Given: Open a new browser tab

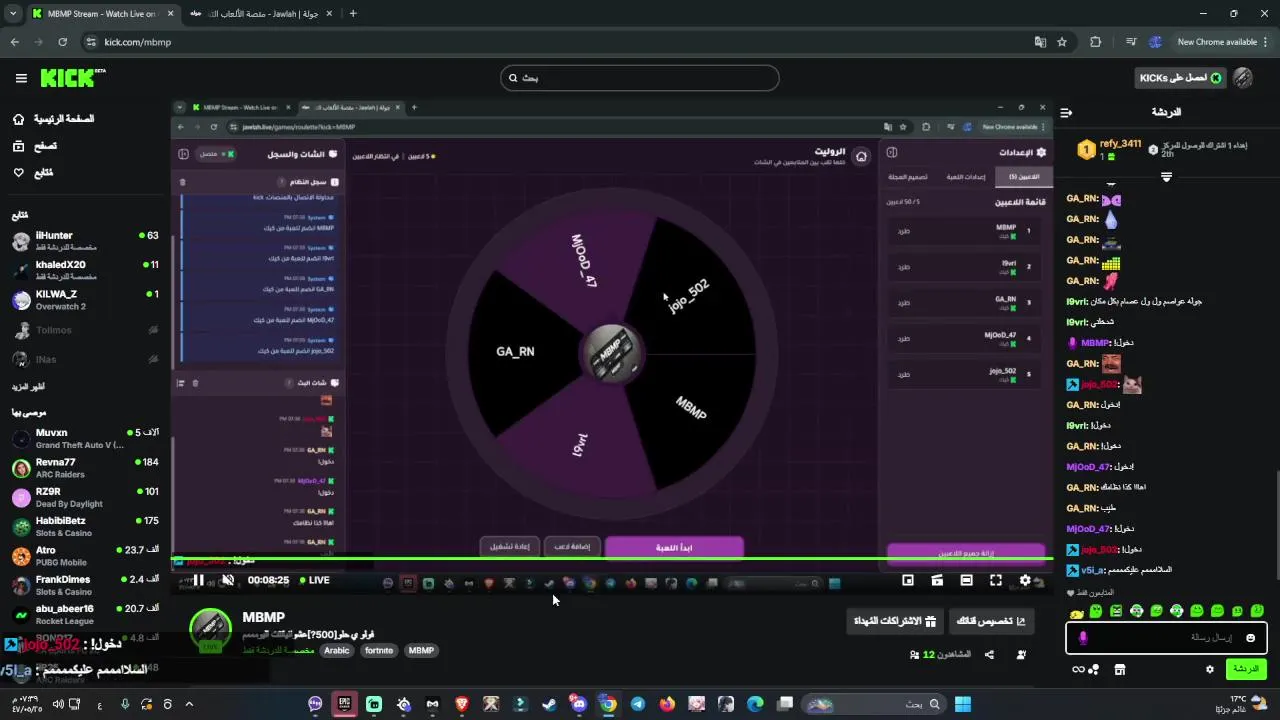Looking at the screenshot, I should (x=353, y=14).
